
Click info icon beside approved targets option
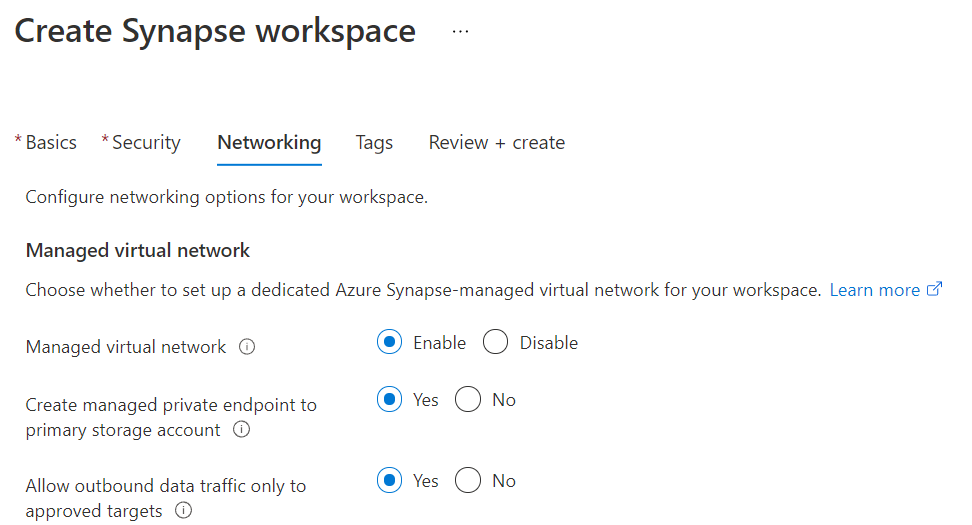pyautogui.click(x=183, y=511)
